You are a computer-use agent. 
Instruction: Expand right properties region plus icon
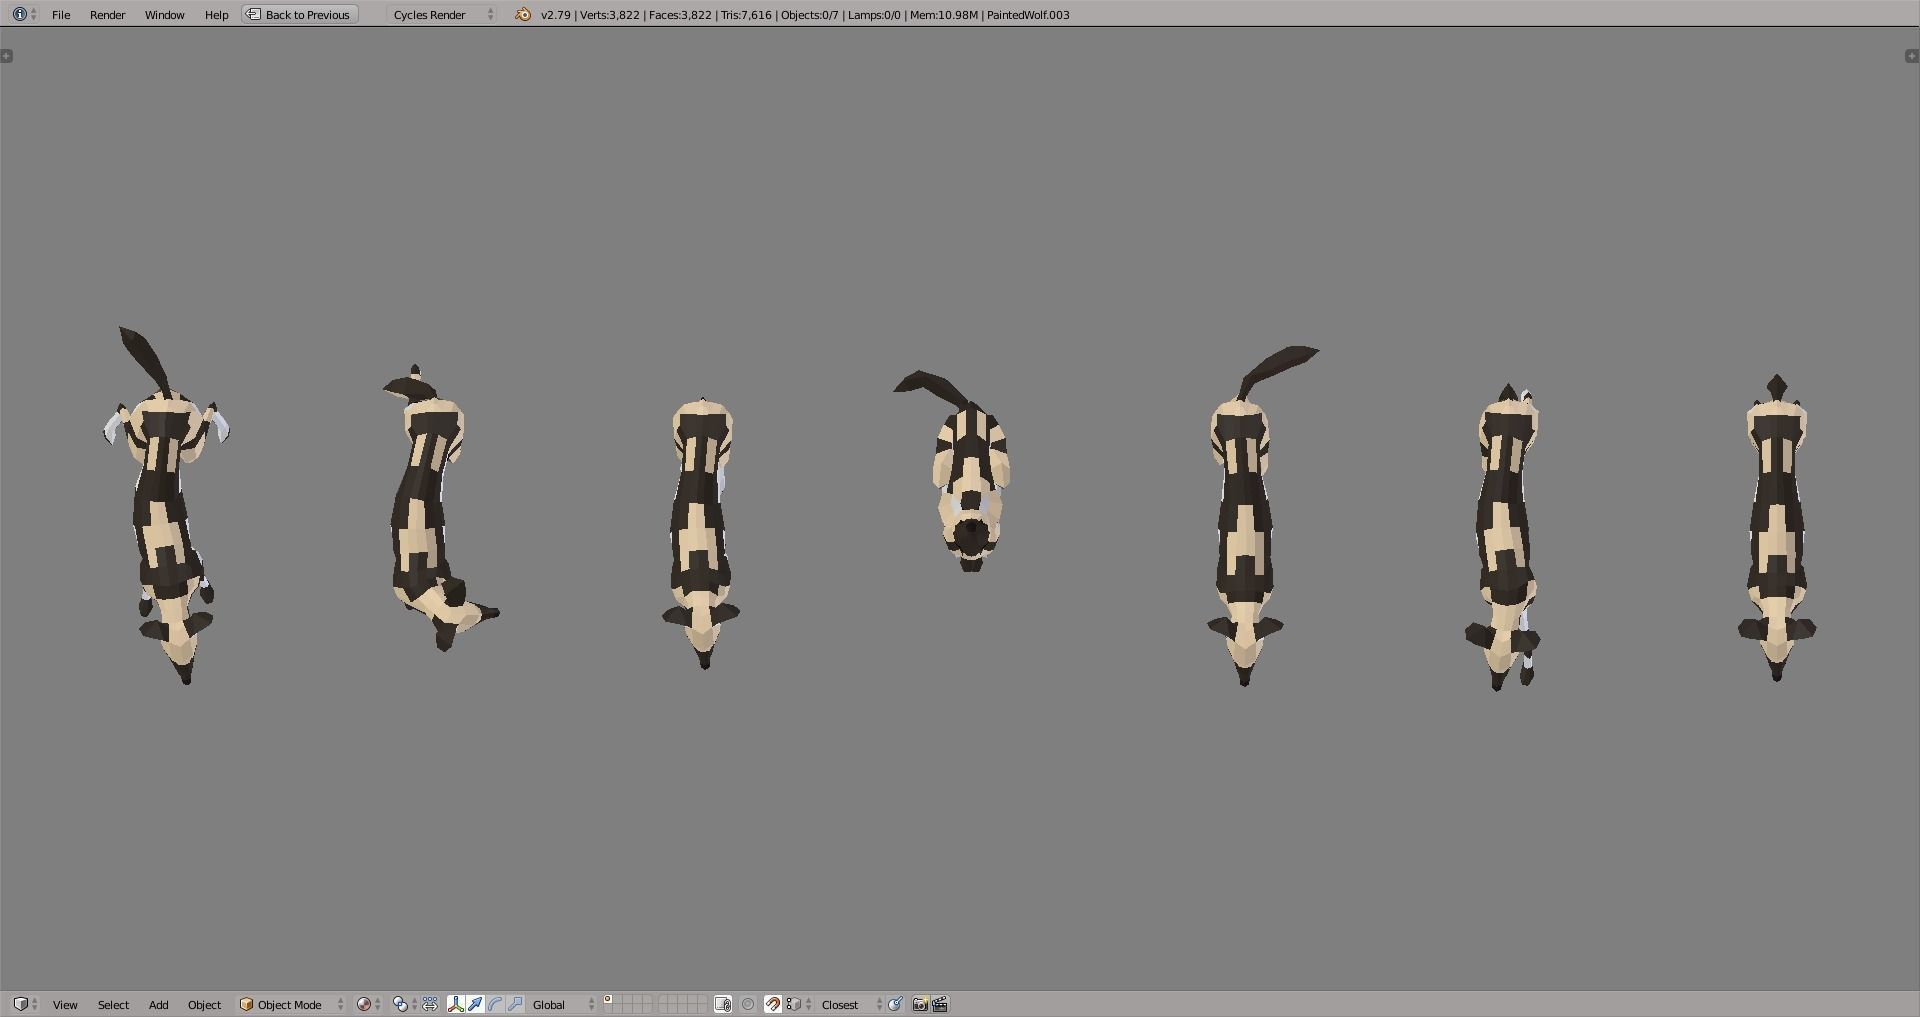[x=1912, y=56]
